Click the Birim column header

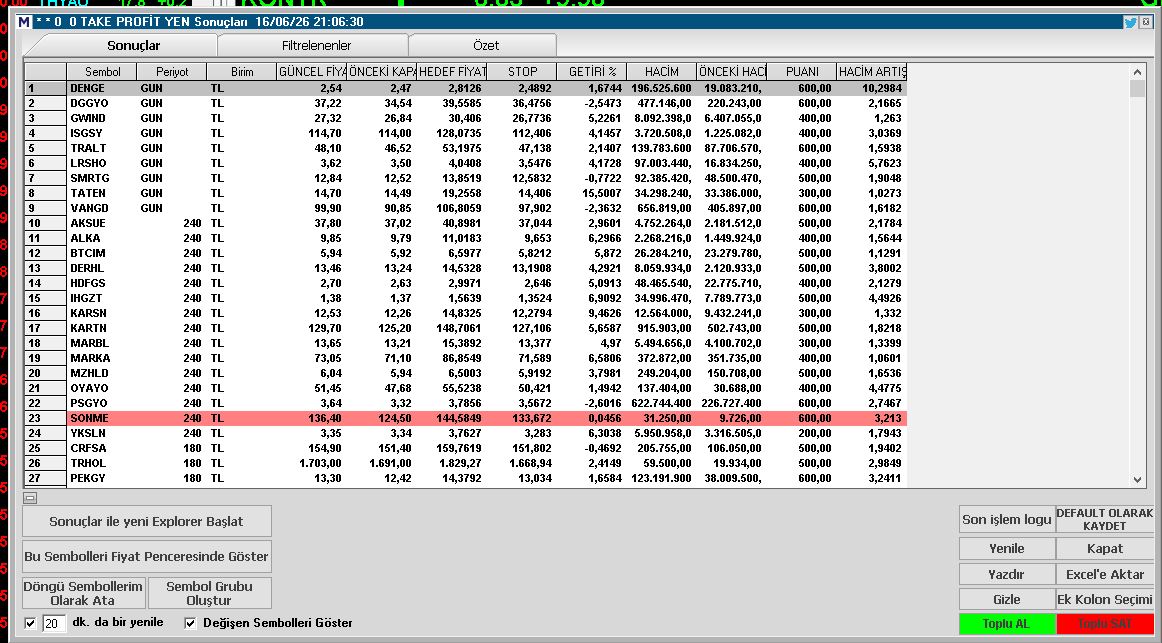pyautogui.click(x=242, y=72)
